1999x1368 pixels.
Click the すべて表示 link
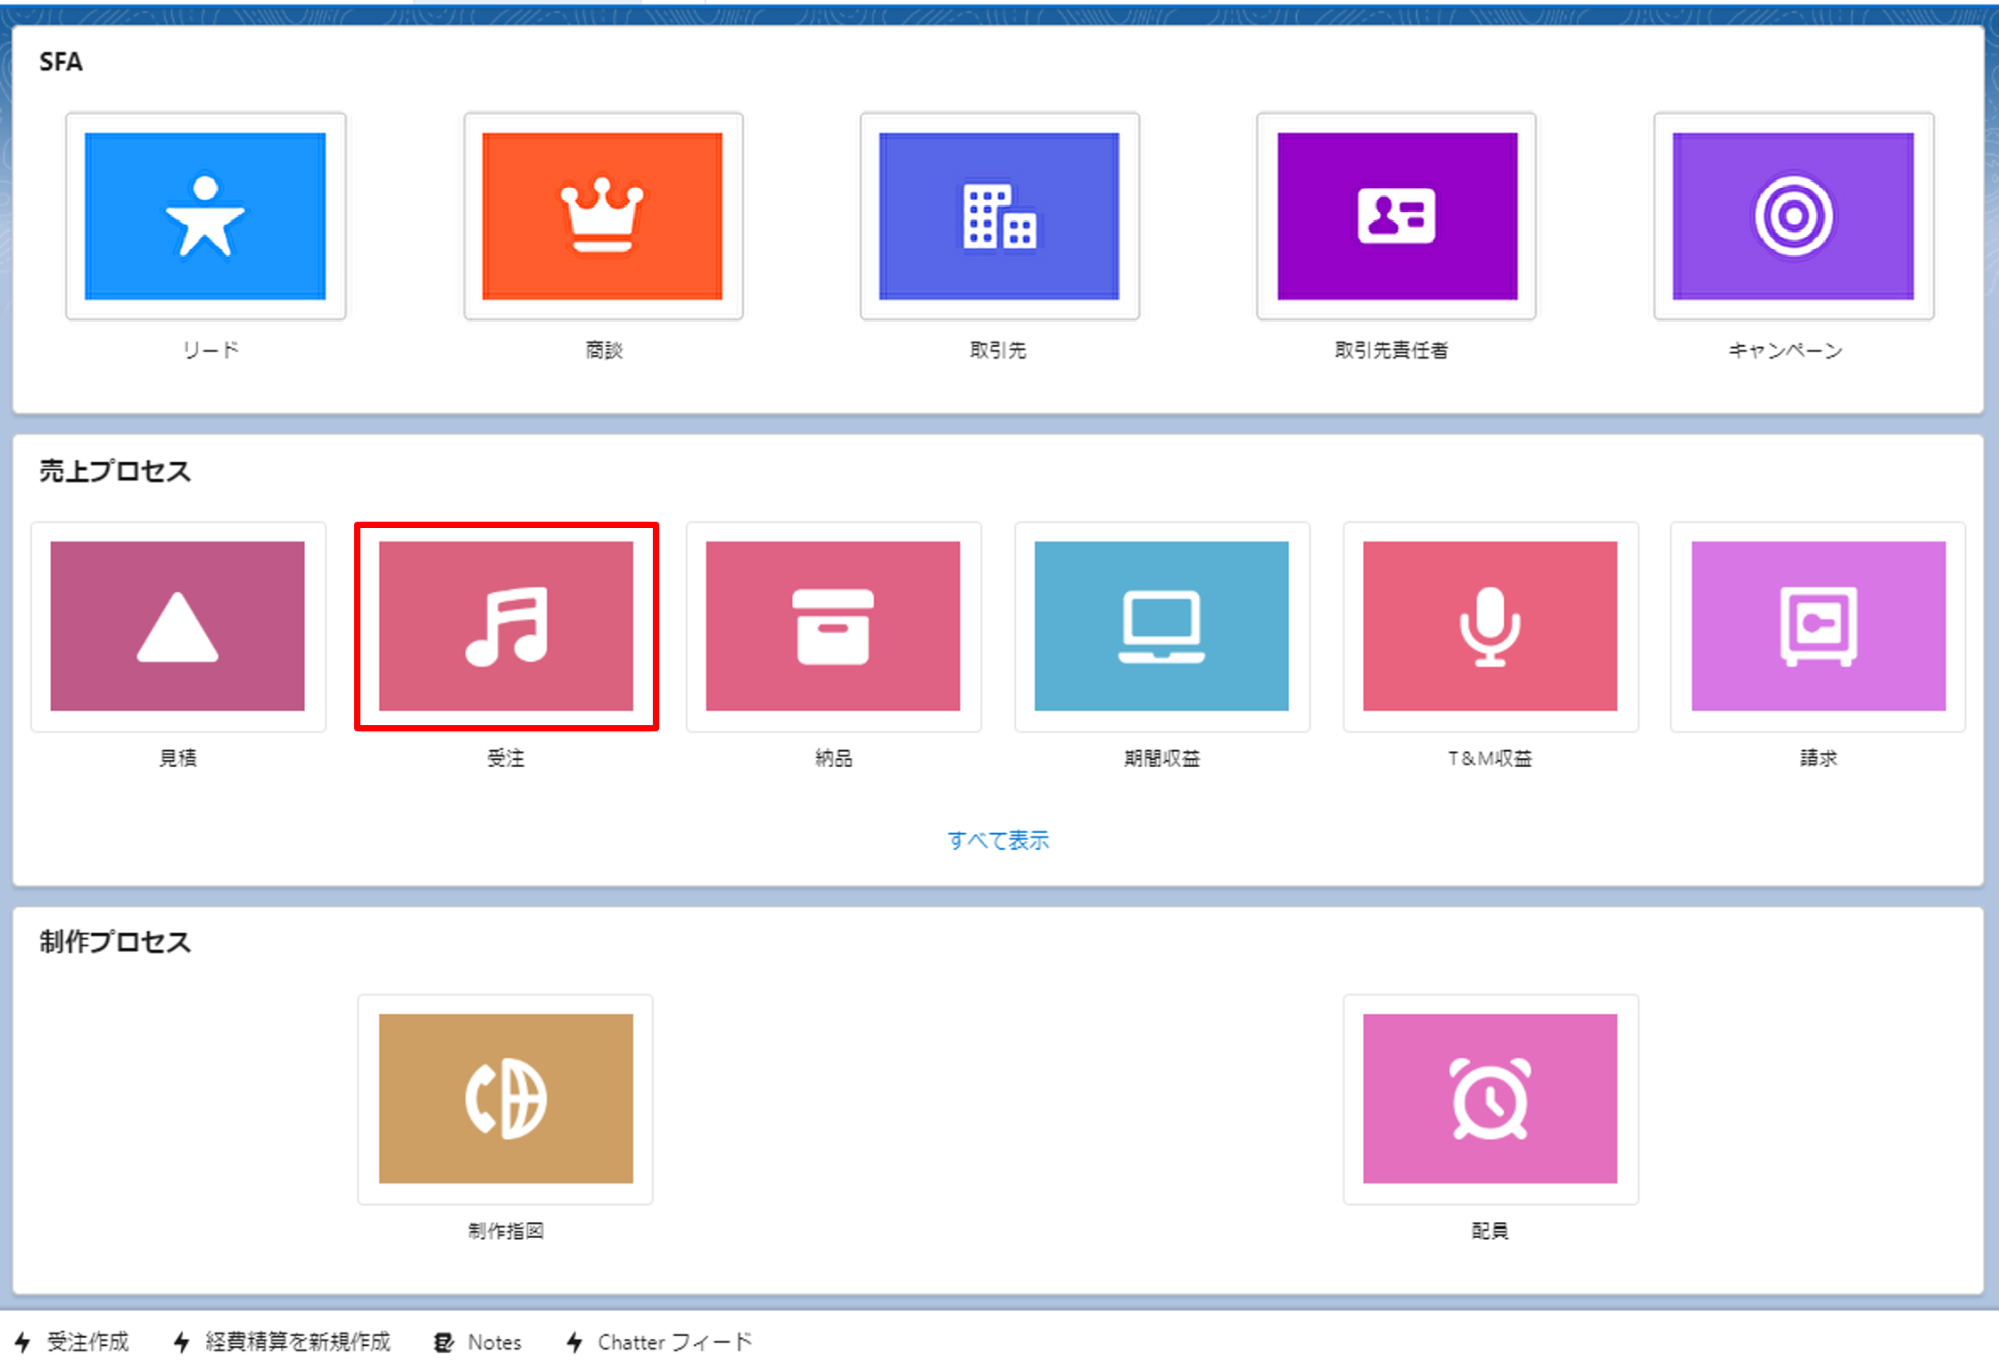998,840
